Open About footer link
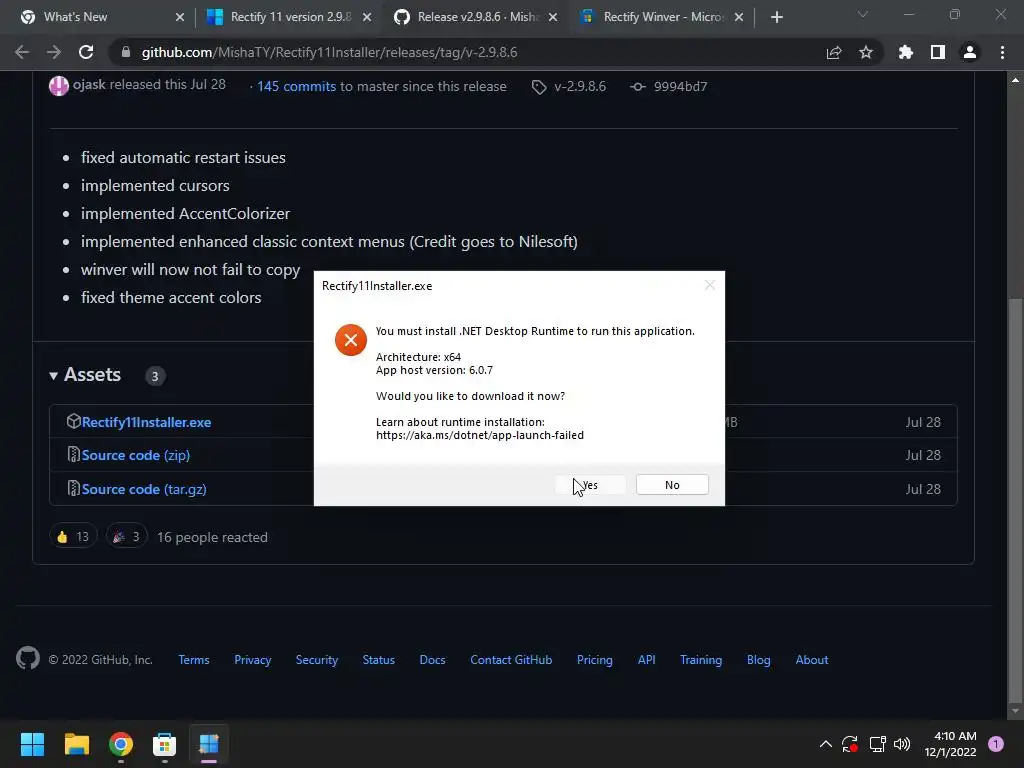 click(x=812, y=660)
